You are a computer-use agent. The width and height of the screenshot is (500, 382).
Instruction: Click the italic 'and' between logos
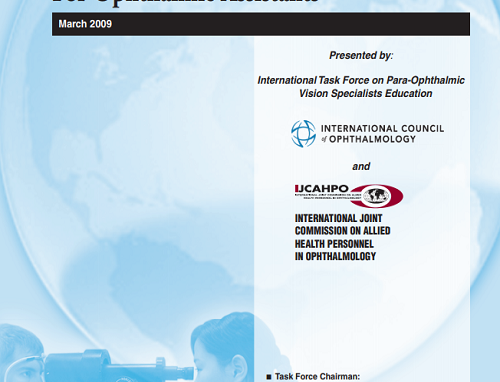tap(361, 166)
